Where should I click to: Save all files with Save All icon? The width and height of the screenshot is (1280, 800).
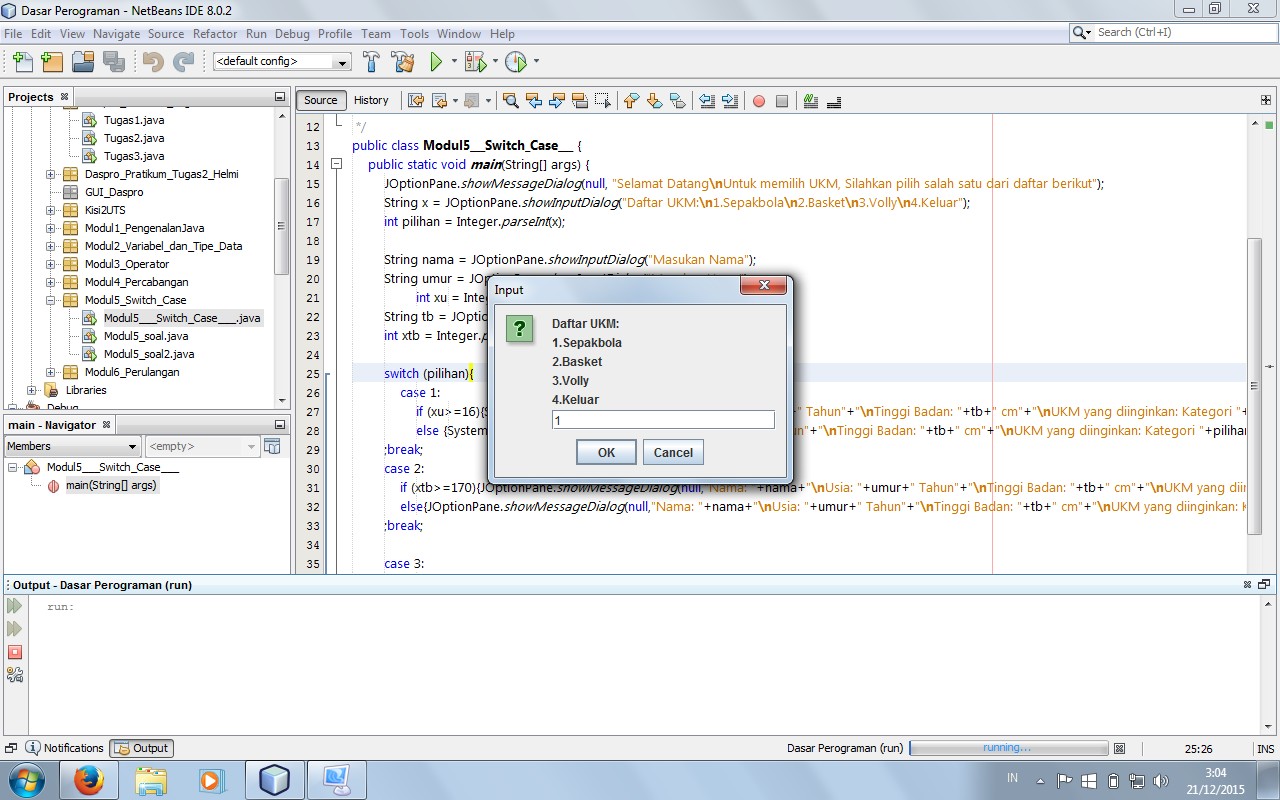(x=113, y=62)
